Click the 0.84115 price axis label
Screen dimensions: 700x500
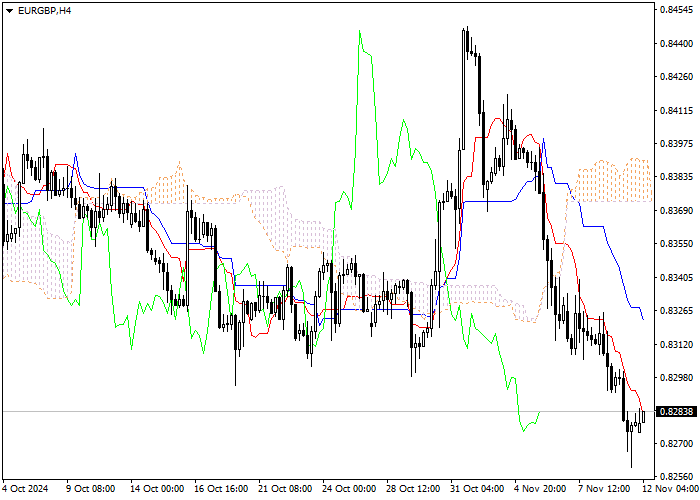[x=676, y=110]
